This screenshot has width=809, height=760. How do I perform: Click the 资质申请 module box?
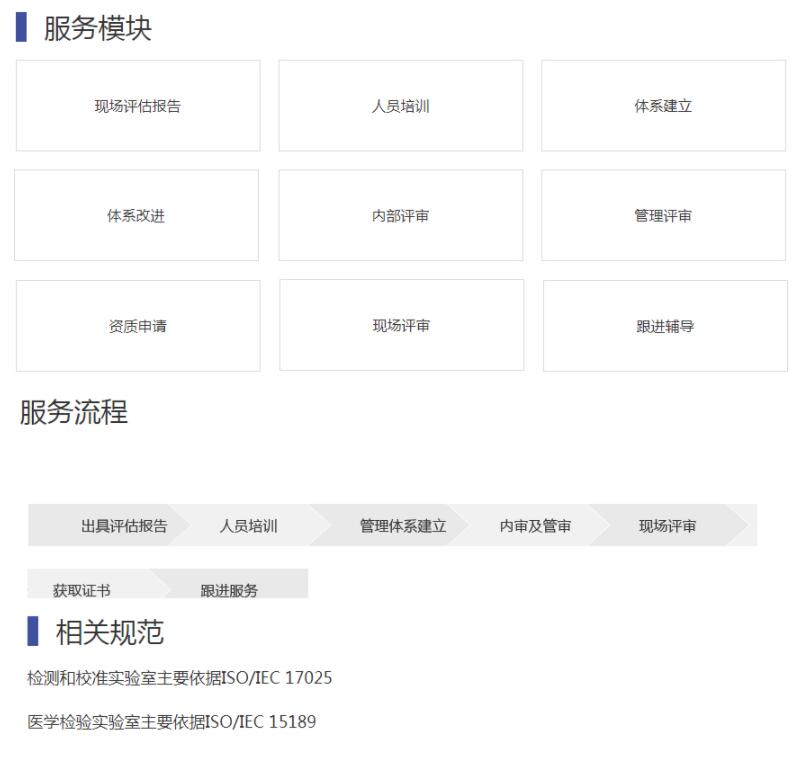(138, 326)
